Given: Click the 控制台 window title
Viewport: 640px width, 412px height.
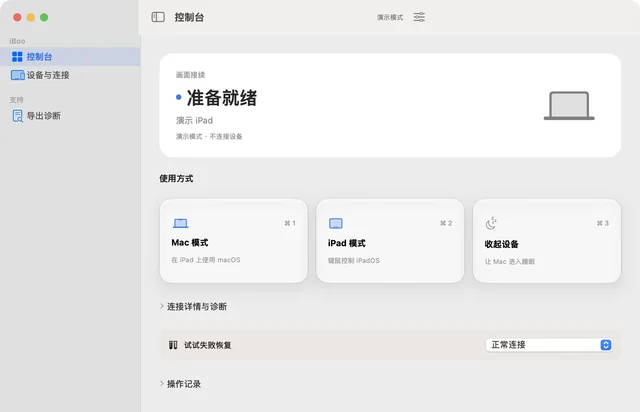Looking at the screenshot, I should (x=189, y=17).
